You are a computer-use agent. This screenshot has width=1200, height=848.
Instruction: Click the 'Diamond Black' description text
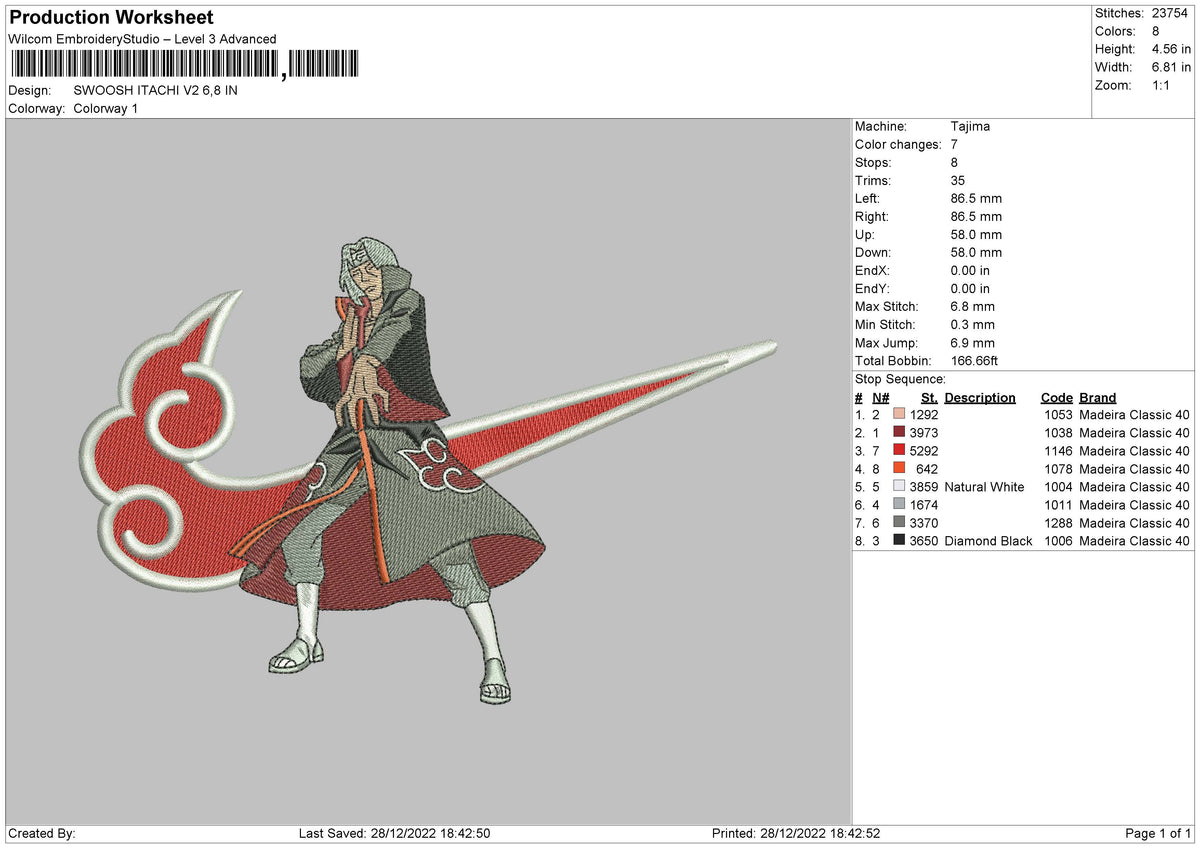coord(988,541)
